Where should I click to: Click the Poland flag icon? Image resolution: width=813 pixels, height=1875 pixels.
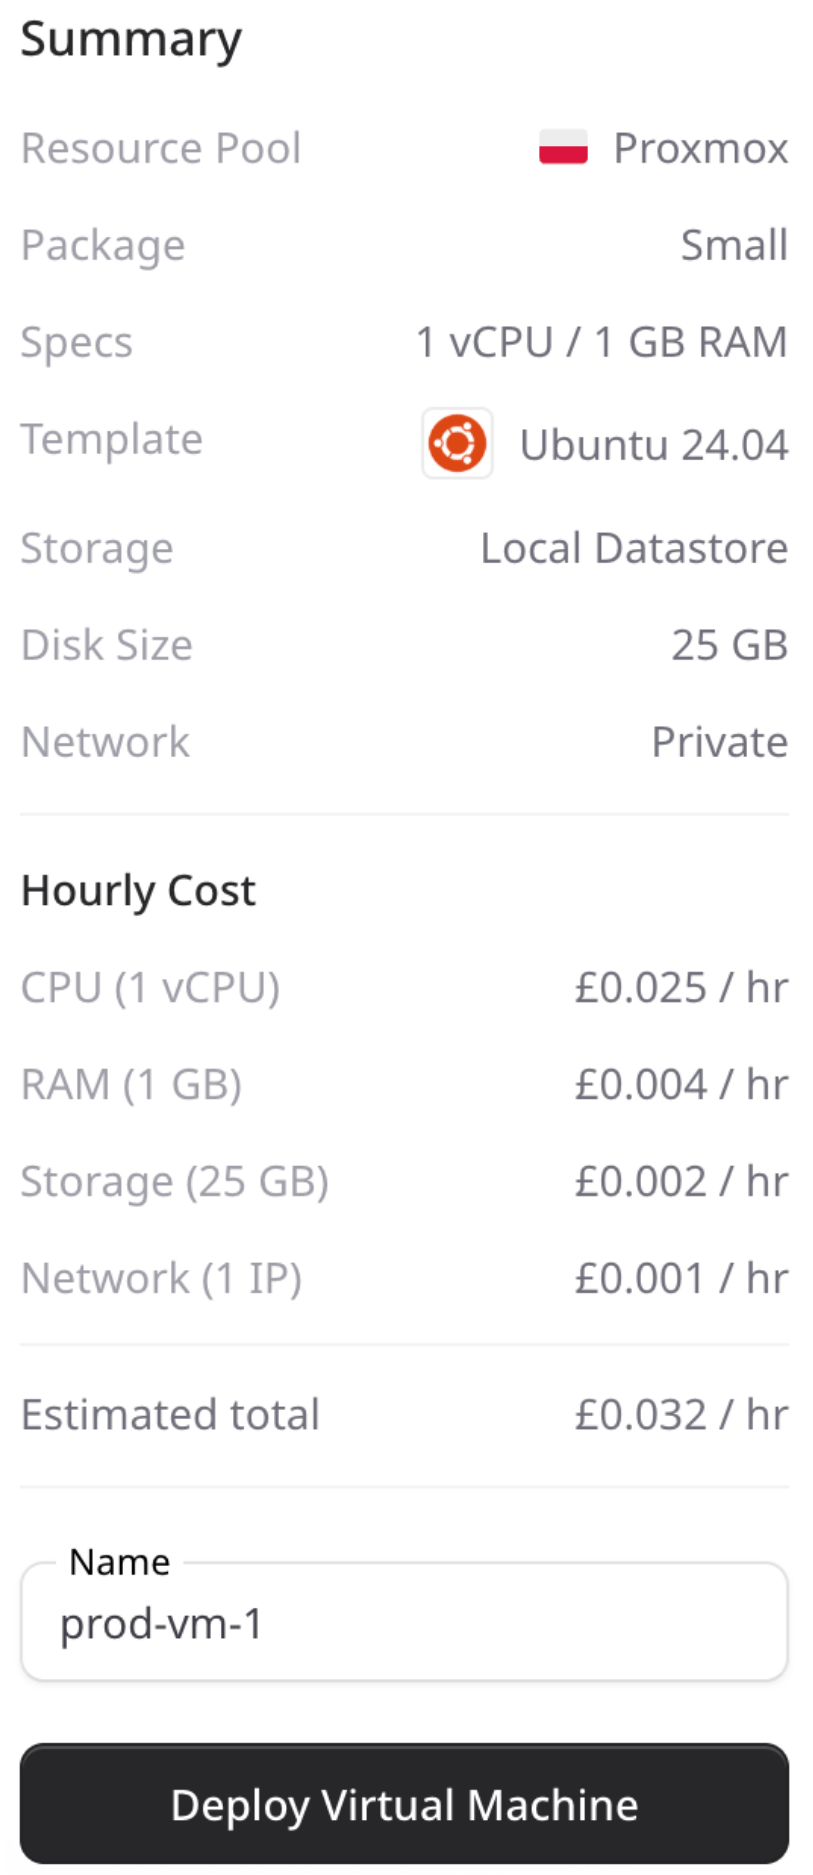(563, 147)
